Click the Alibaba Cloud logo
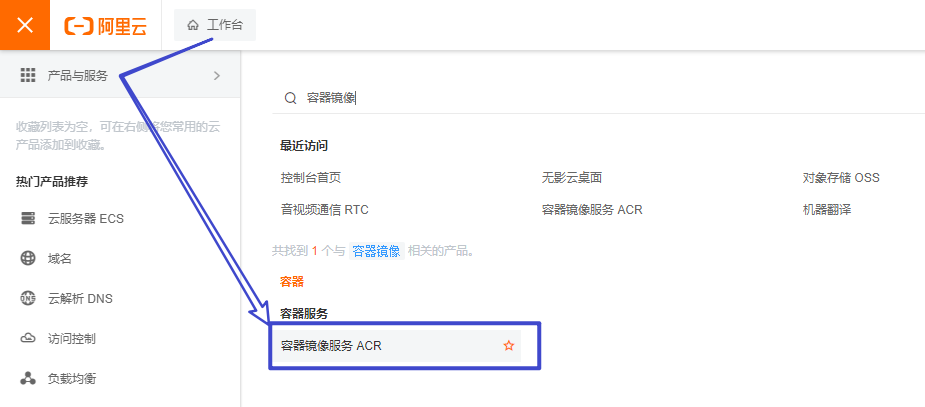This screenshot has height=407, width=925. coord(105,26)
